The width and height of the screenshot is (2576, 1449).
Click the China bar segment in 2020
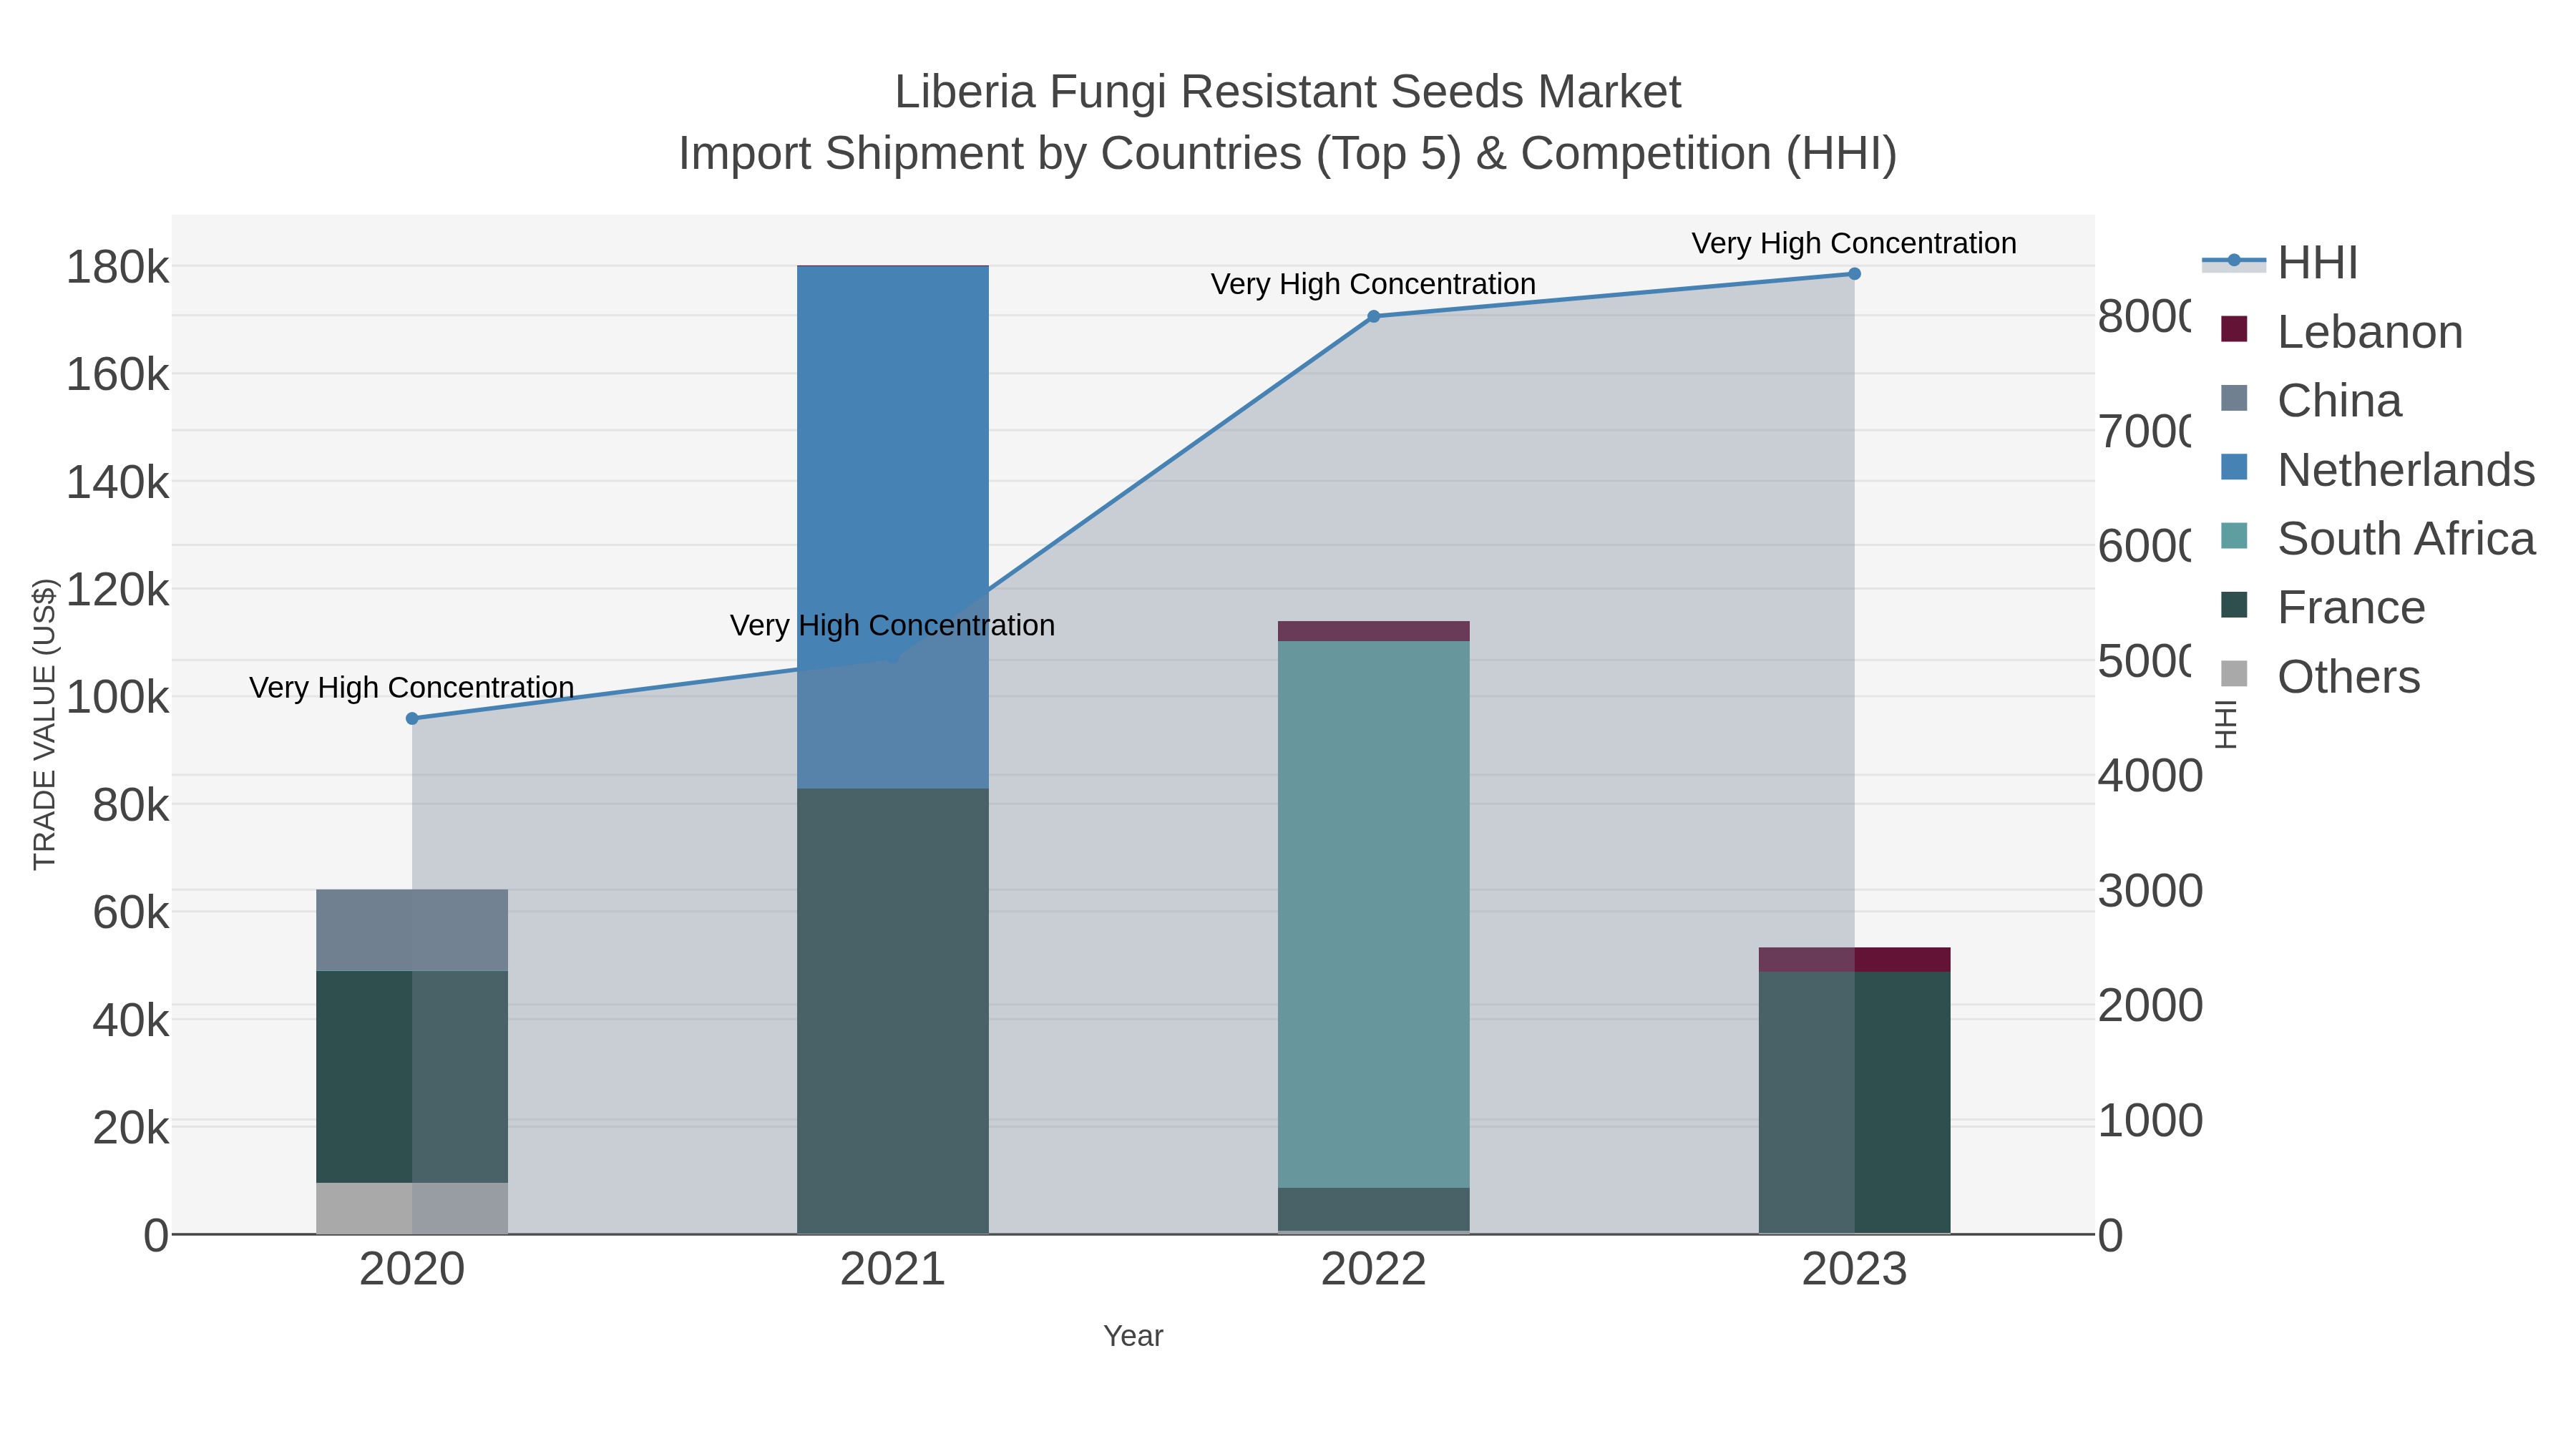(412, 930)
